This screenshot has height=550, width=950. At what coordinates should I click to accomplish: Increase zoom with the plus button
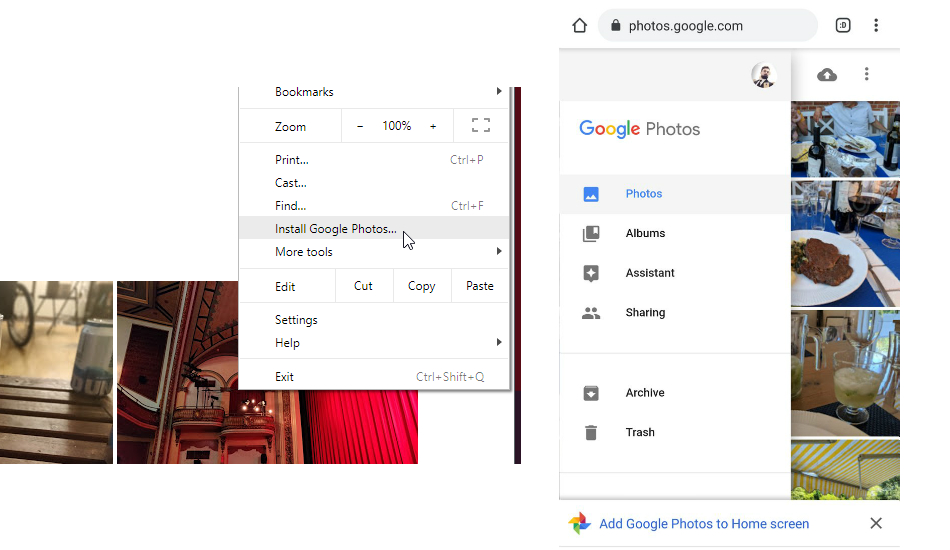coord(433,126)
